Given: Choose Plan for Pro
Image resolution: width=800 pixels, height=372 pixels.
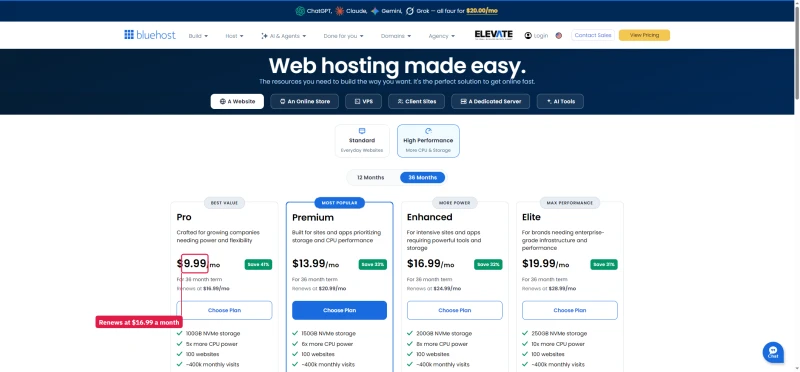Looking at the screenshot, I should 224,310.
